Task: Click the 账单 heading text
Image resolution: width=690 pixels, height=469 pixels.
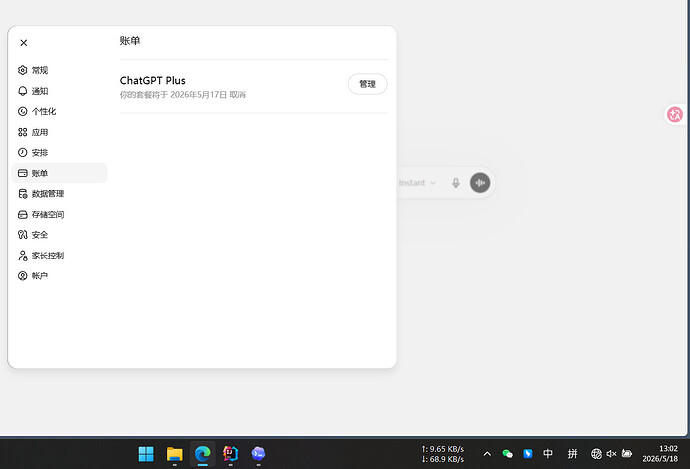Action: tap(130, 40)
